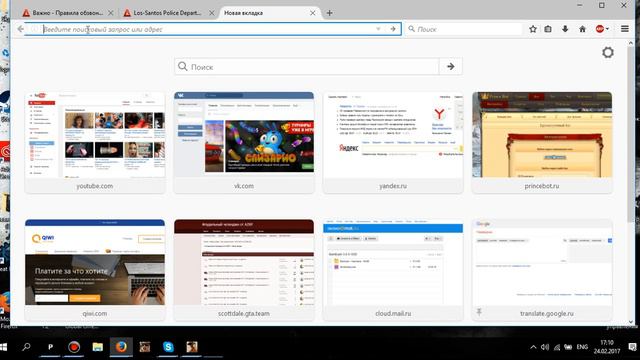This screenshot has width=640, height=360.
Task: Bookmark this page with the star icon
Action: coord(533,29)
